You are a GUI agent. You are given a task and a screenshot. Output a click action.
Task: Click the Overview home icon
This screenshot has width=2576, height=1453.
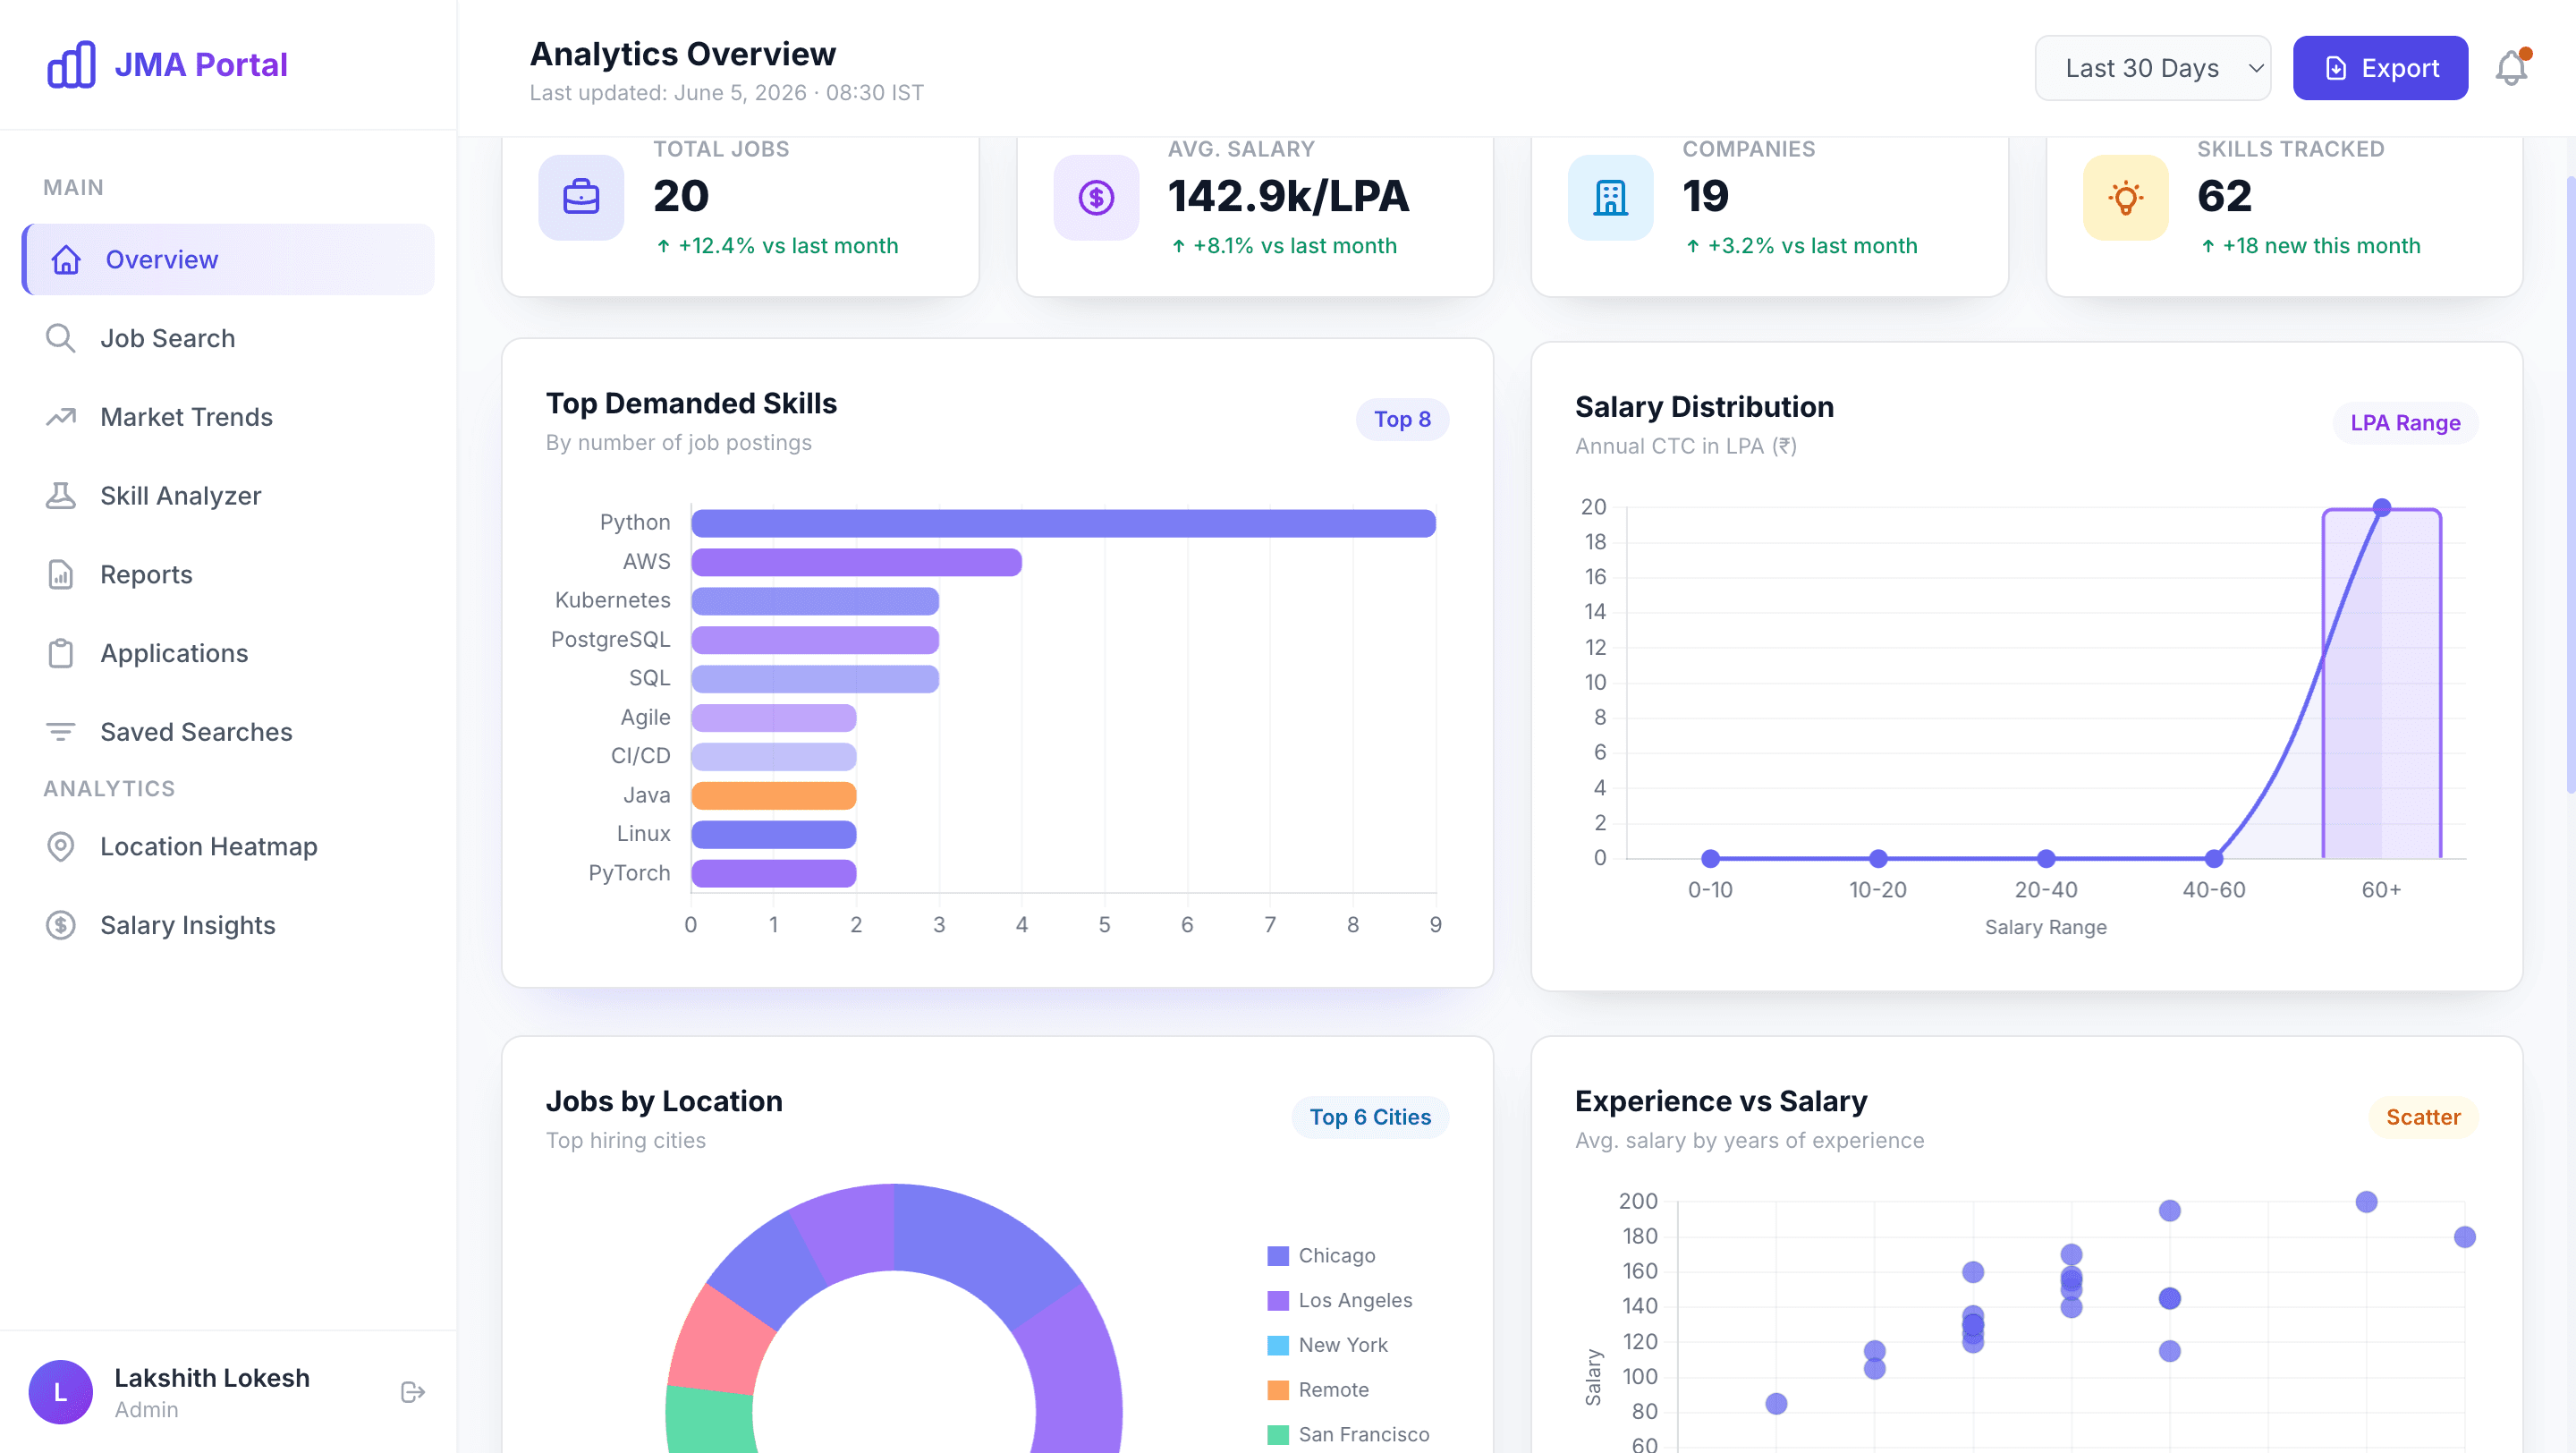66,260
